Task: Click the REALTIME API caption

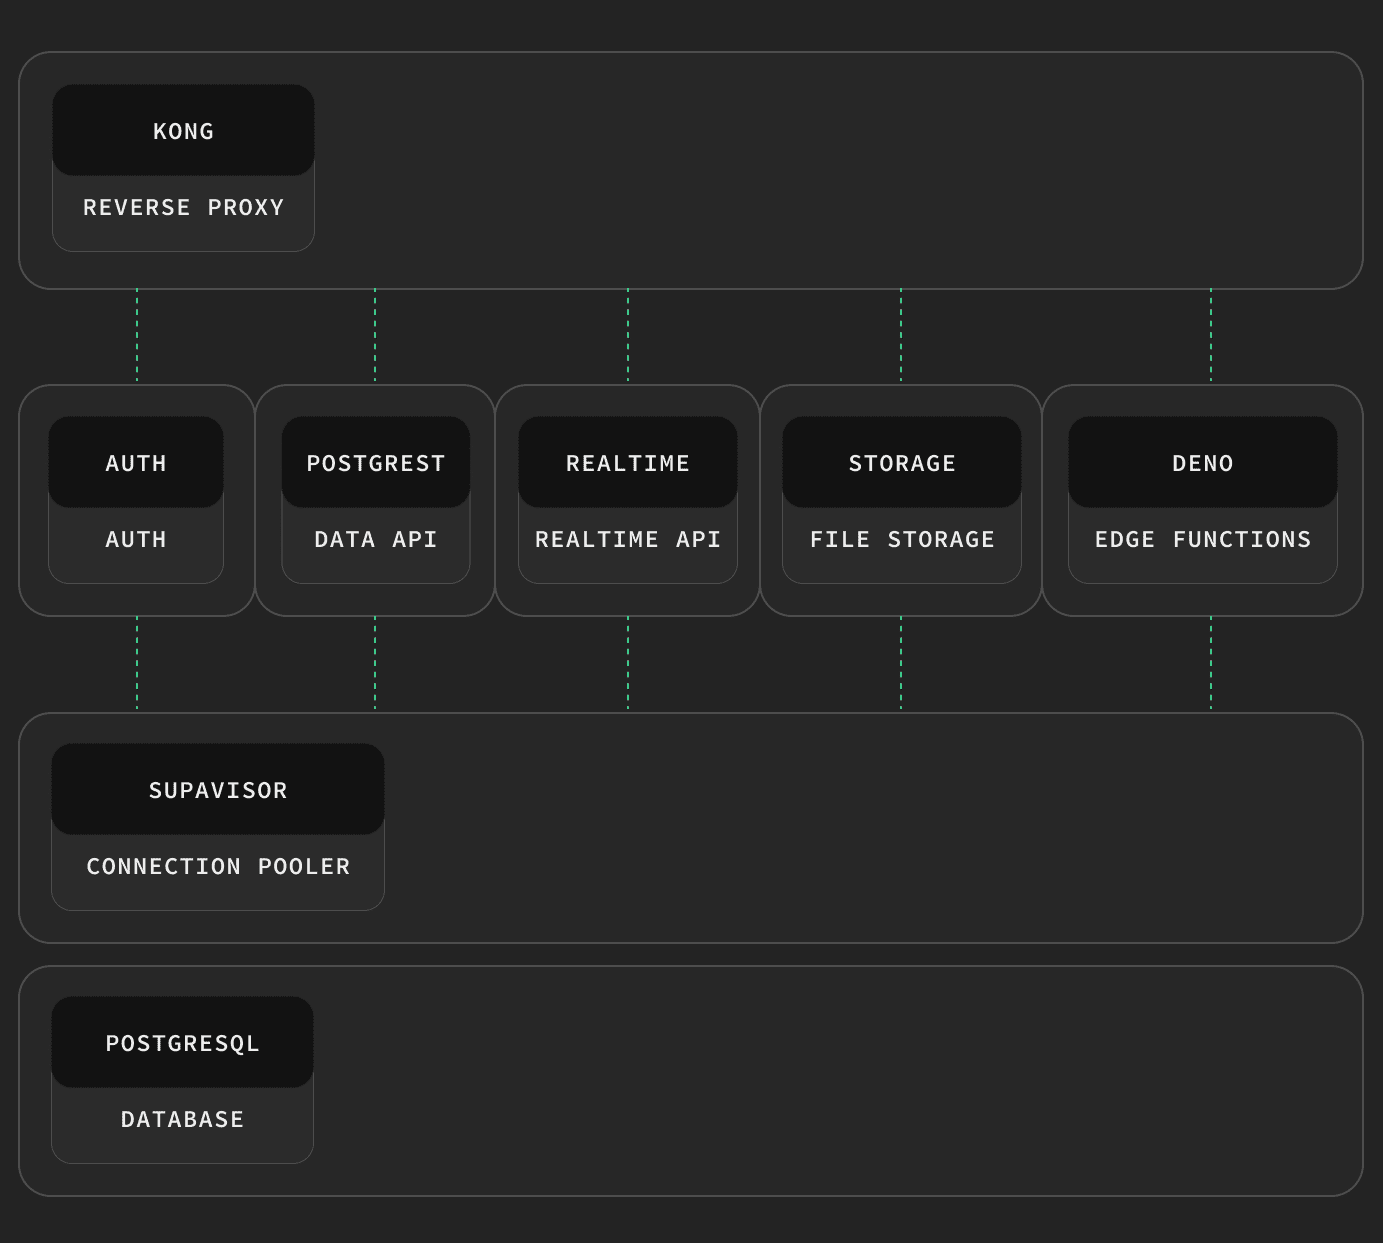Action: [x=628, y=539]
